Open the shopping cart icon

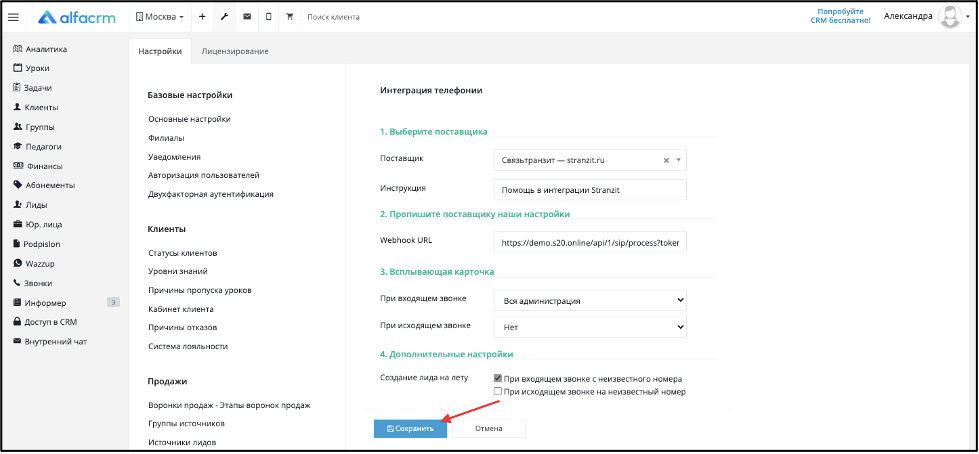click(x=290, y=17)
